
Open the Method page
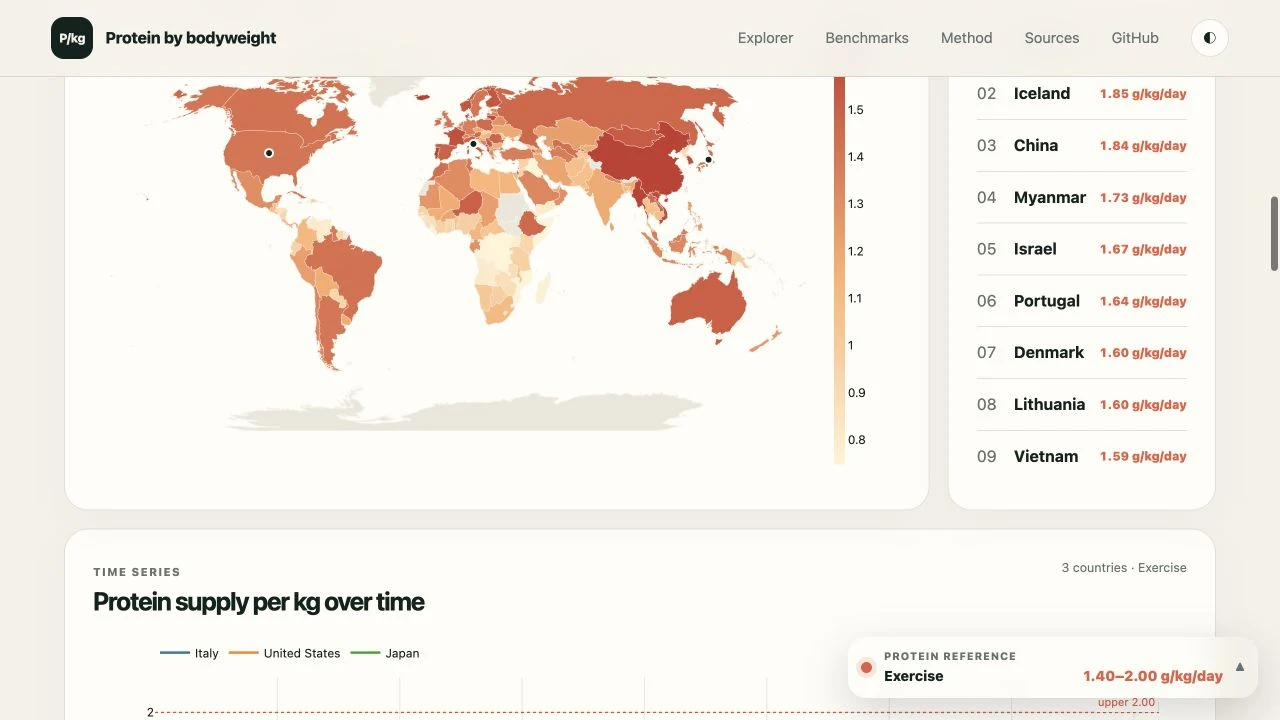point(967,38)
